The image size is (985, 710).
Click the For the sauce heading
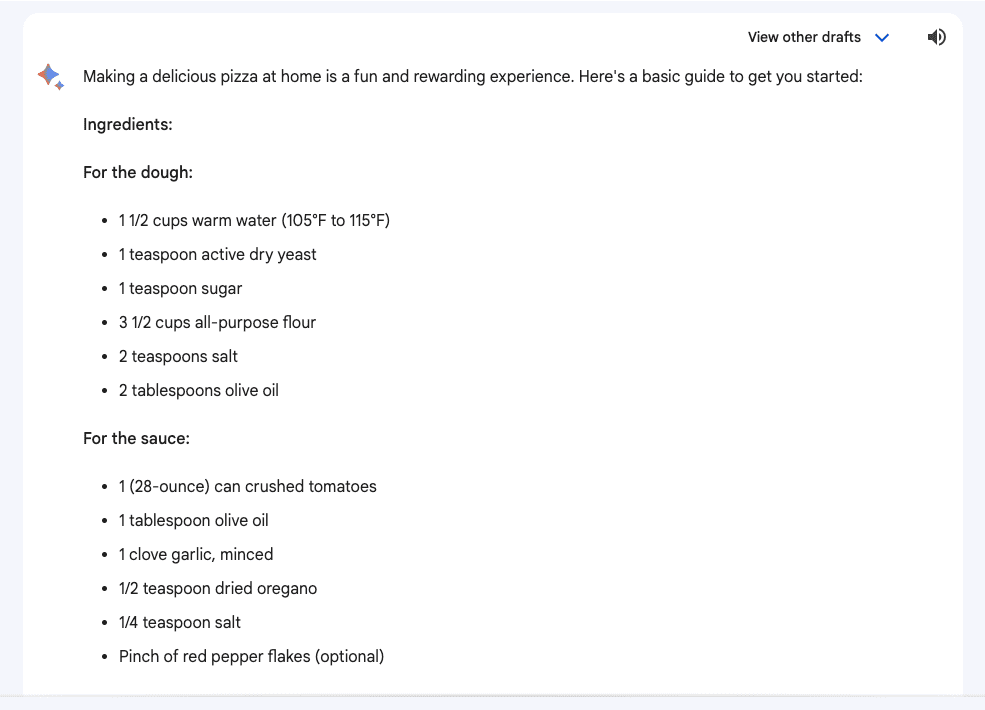point(136,438)
